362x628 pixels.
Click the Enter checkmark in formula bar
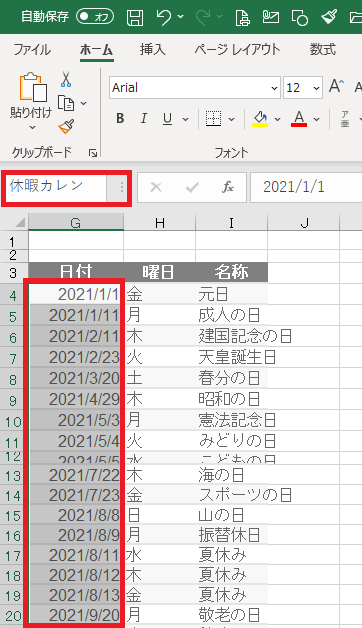click(192, 187)
